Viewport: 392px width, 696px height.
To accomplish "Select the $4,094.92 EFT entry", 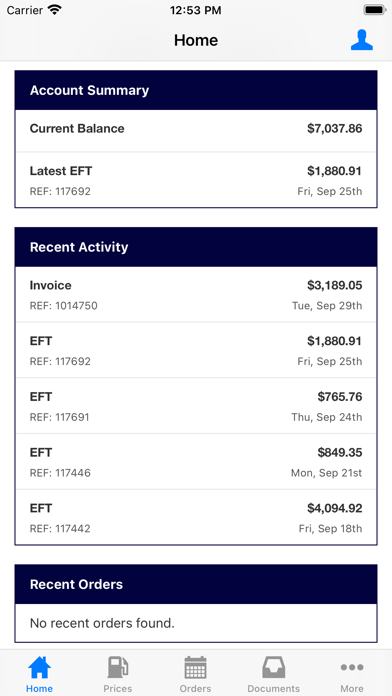I will pyautogui.click(x=196, y=518).
